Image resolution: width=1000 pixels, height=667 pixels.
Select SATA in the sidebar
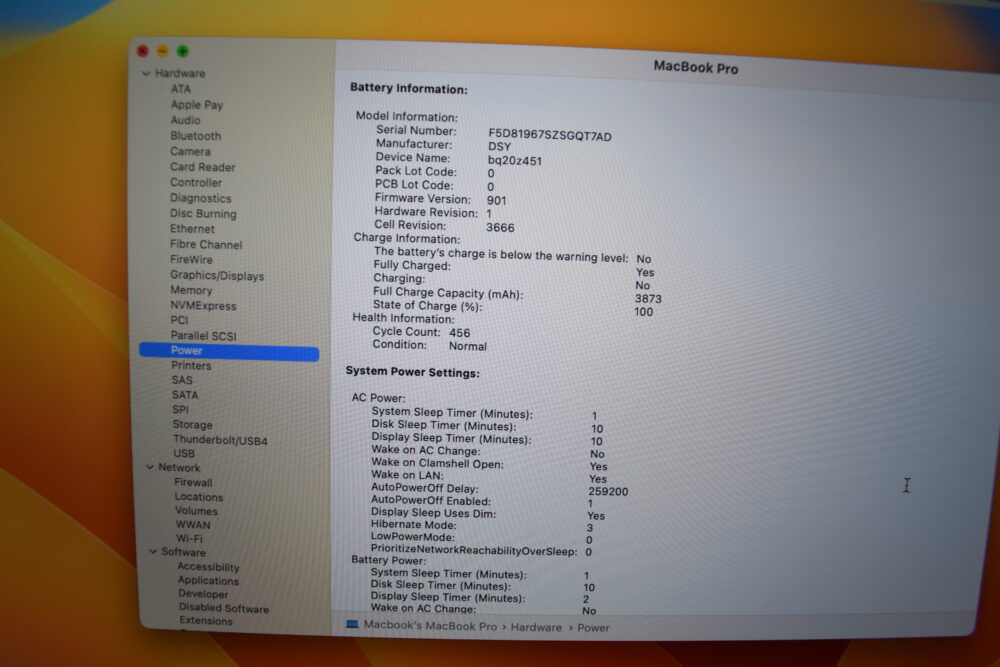pyautogui.click(x=185, y=395)
